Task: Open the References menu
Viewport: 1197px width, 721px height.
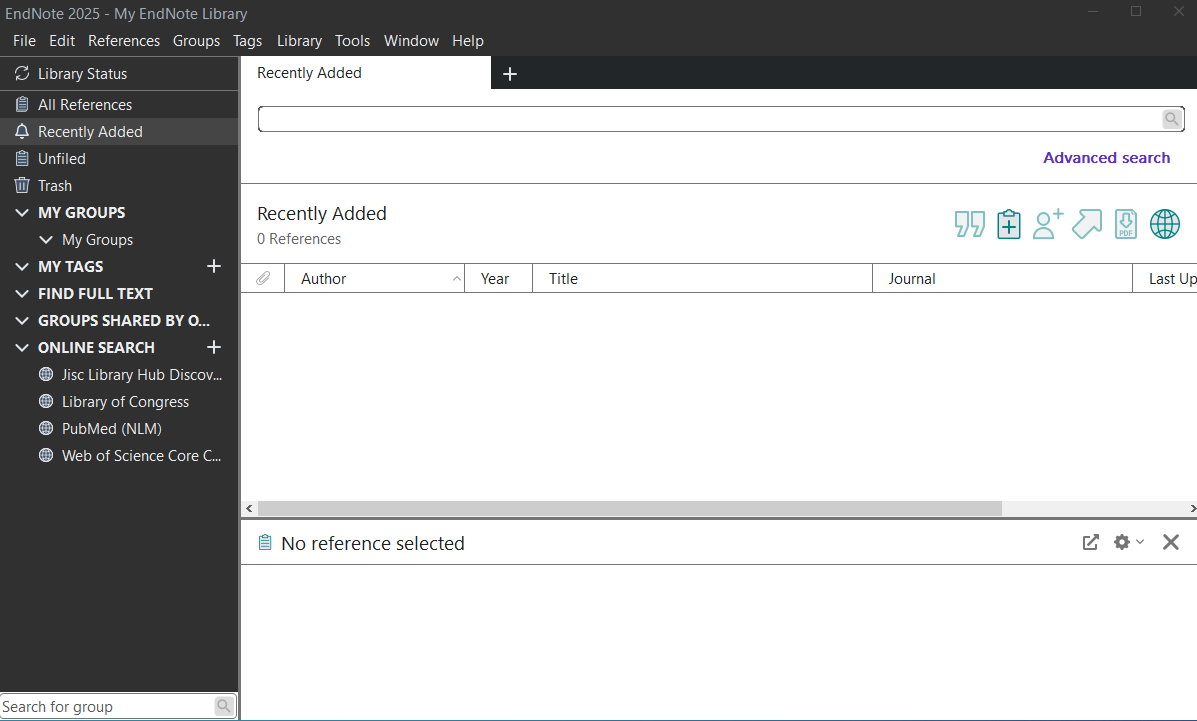Action: [x=124, y=41]
